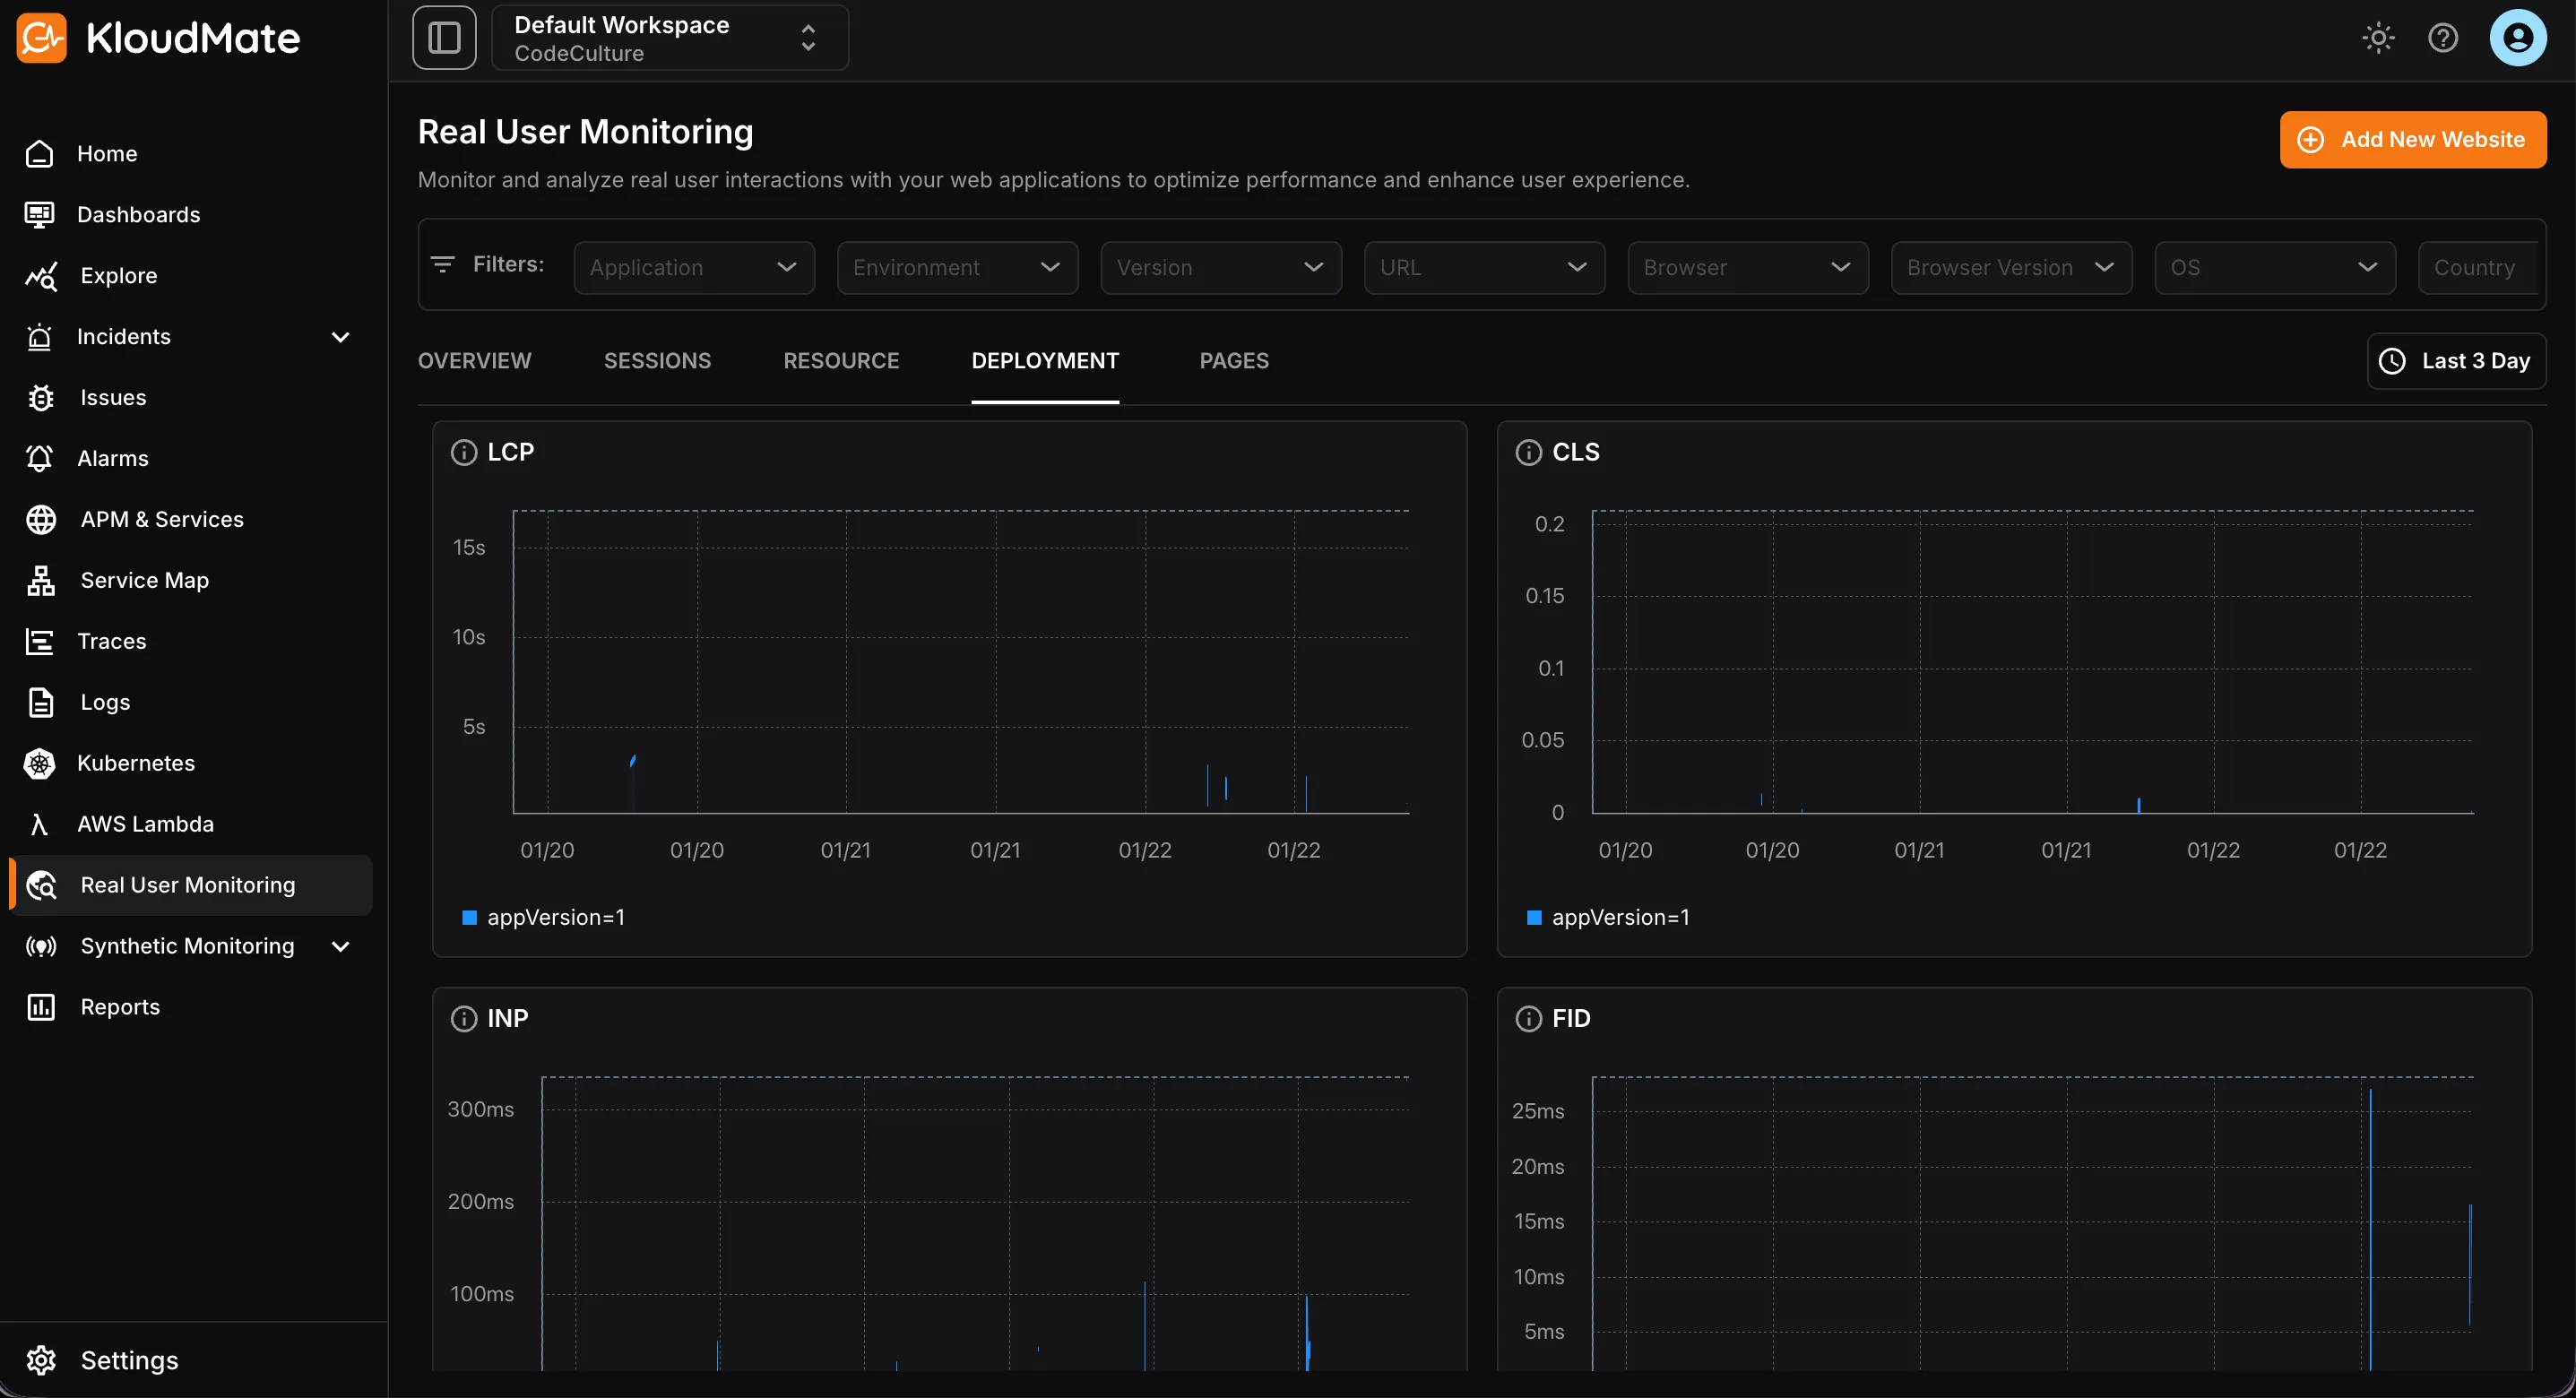Switch theme with the sun icon
Viewport: 2576px width, 1398px height.
pyautogui.click(x=2378, y=38)
